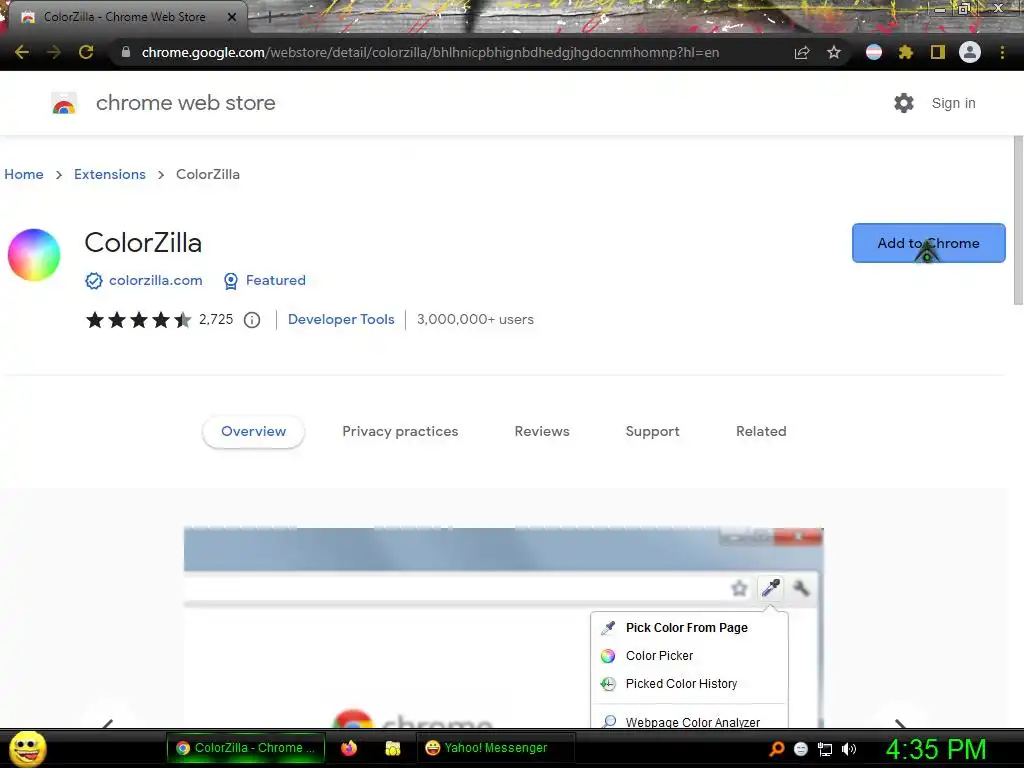Click the browser forward arrow
The width and height of the screenshot is (1024, 768).
[54, 52]
